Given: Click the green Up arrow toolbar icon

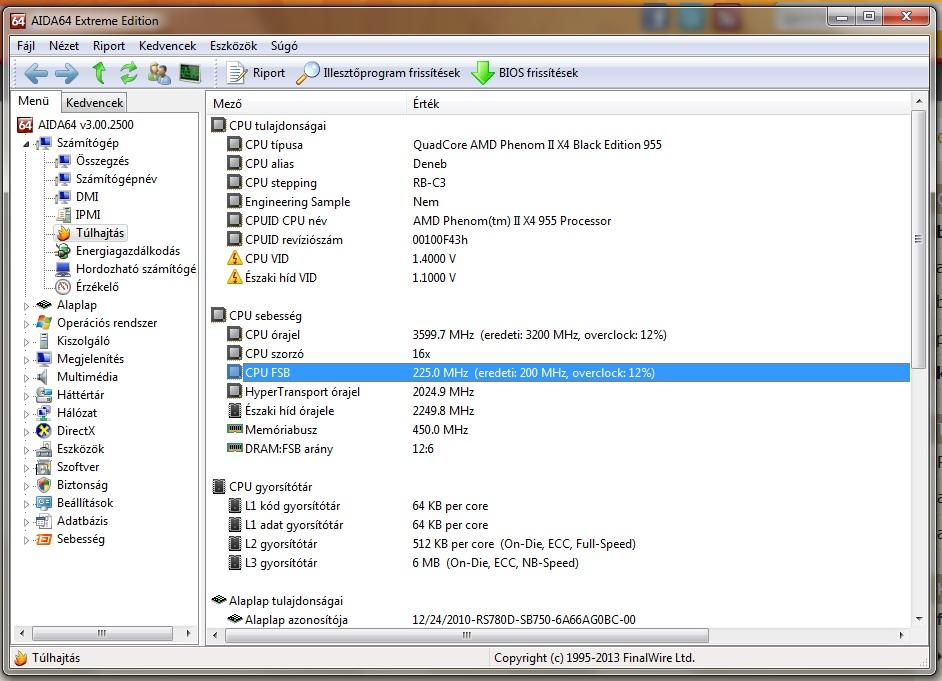Looking at the screenshot, I should (x=99, y=73).
